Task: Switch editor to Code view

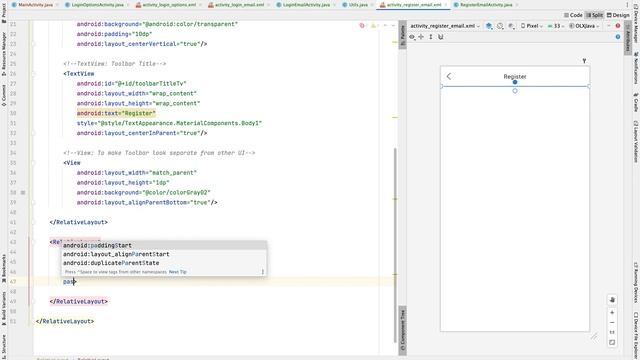Action: pyautogui.click(x=573, y=15)
